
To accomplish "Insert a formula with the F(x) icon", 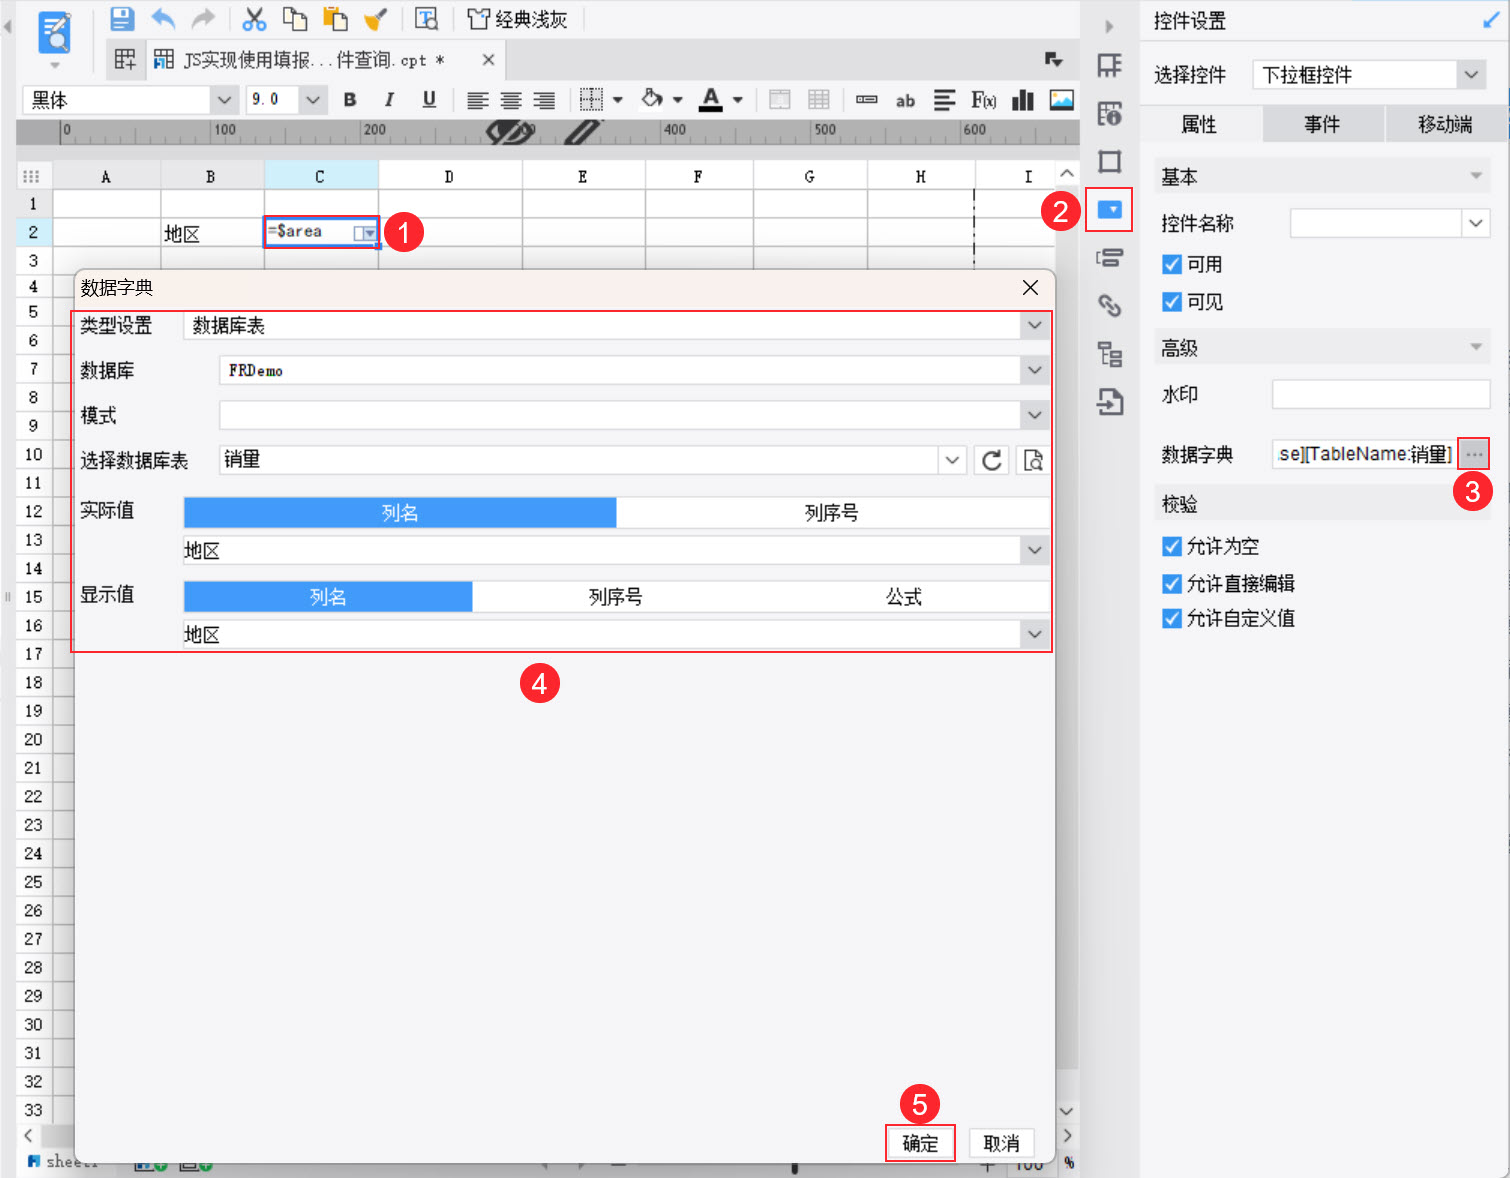I will (984, 100).
